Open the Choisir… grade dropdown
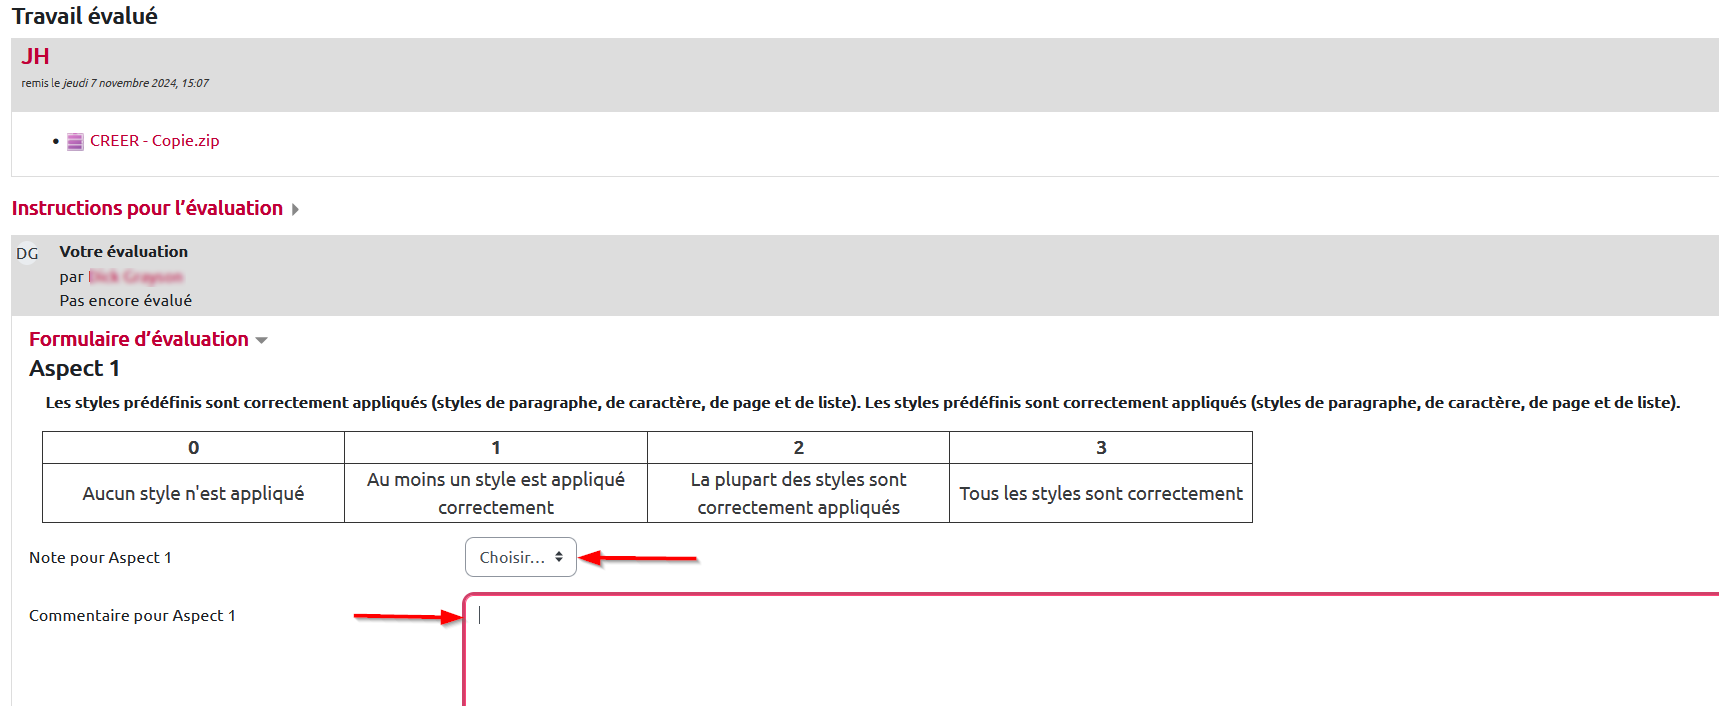The image size is (1719, 706). (x=520, y=557)
